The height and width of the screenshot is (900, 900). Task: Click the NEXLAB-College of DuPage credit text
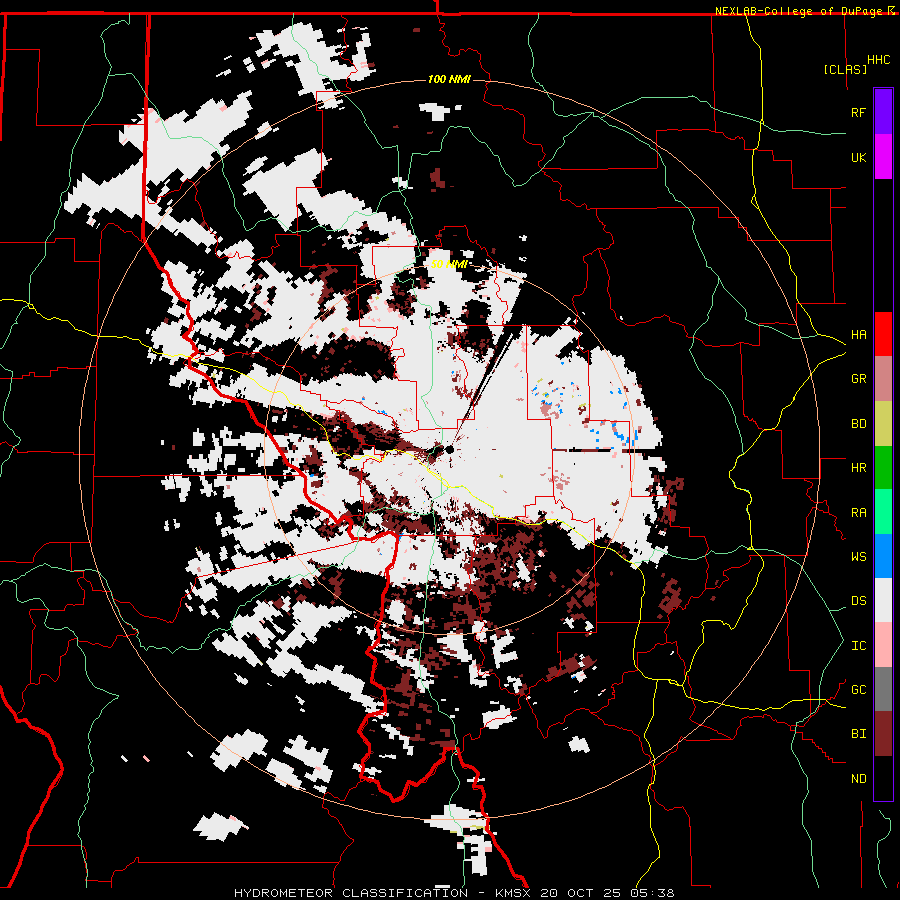point(800,11)
